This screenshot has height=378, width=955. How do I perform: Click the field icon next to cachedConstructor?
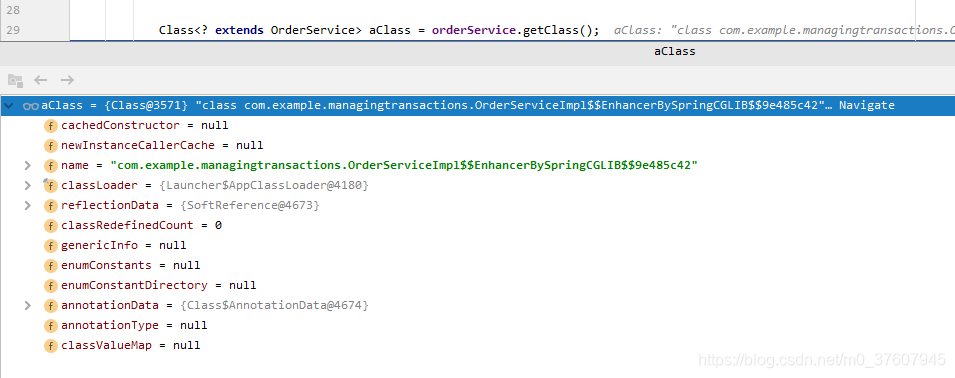pos(51,125)
